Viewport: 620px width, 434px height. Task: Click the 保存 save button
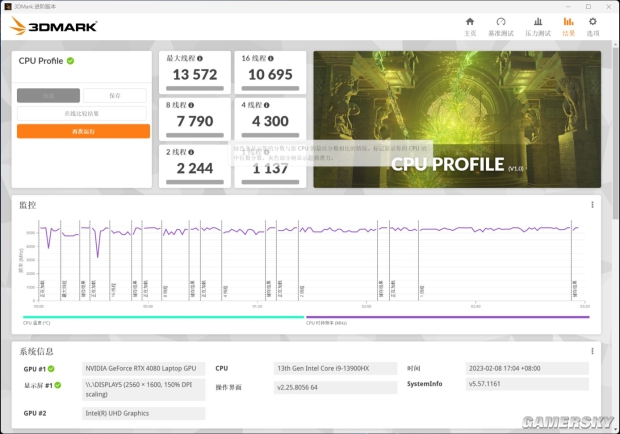pos(115,95)
